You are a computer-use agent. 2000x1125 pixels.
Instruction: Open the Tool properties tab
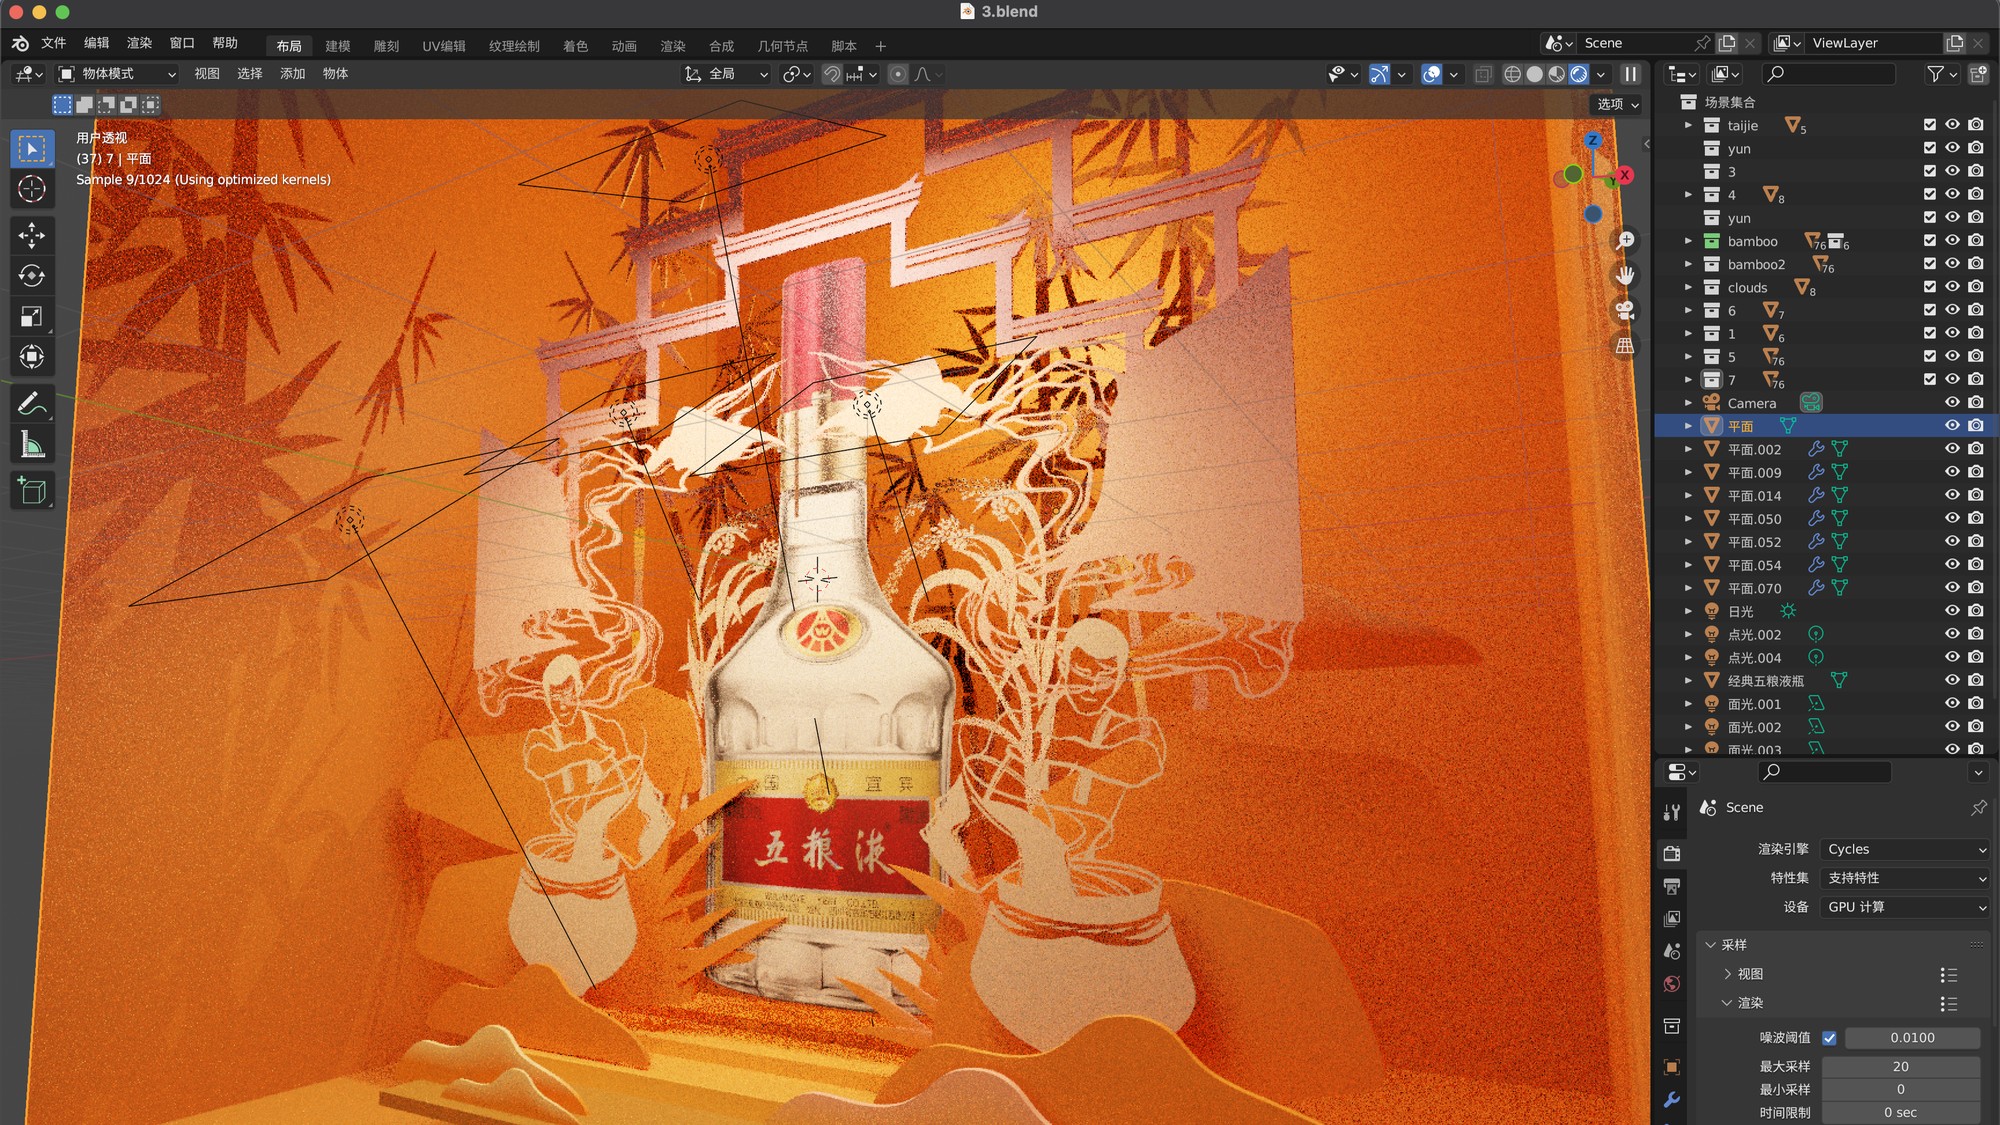point(1672,813)
